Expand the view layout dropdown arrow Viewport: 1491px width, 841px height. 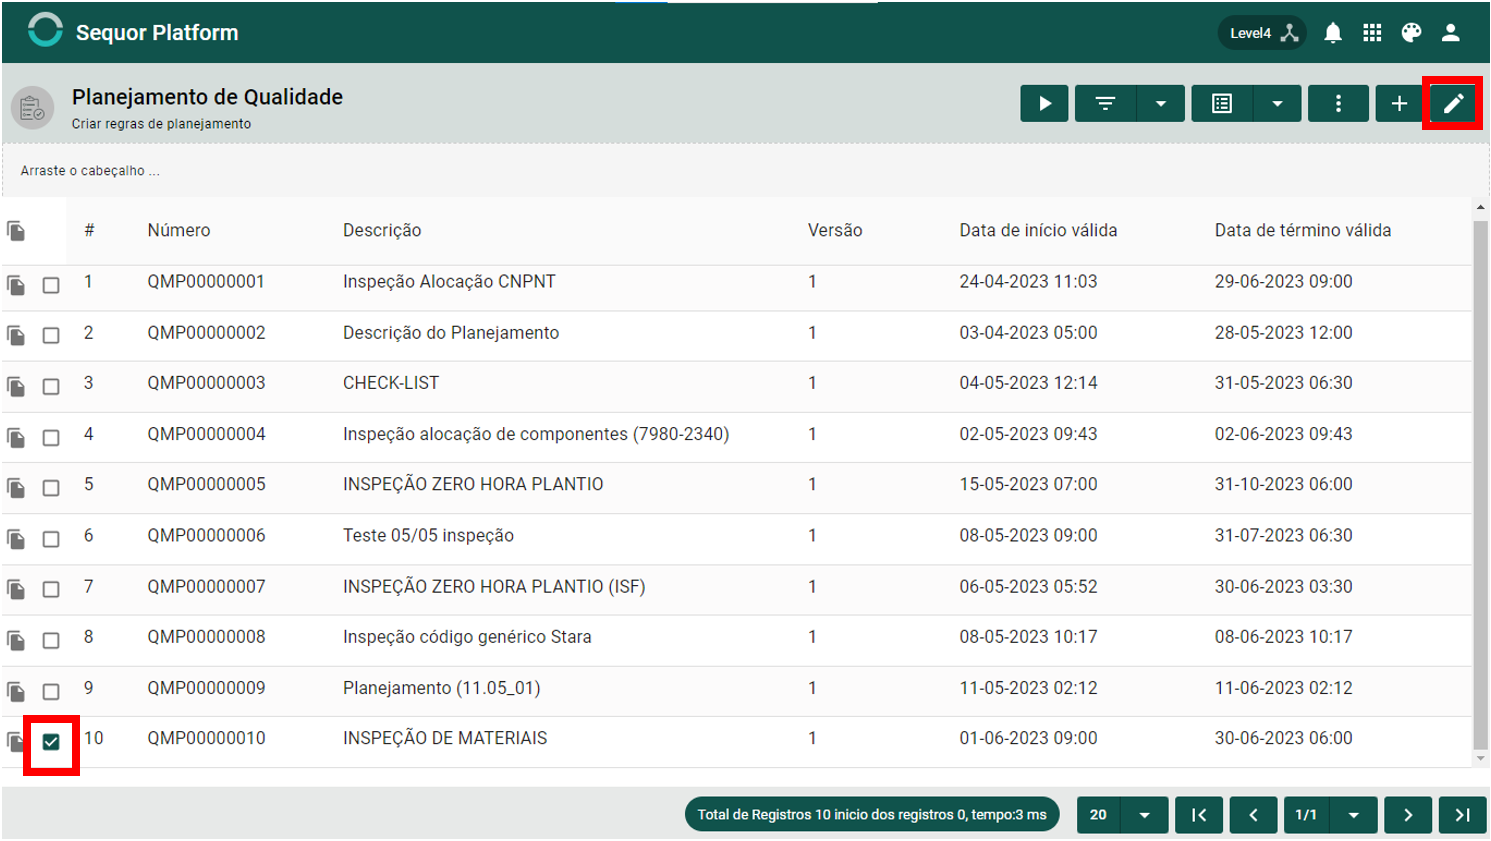1277,103
